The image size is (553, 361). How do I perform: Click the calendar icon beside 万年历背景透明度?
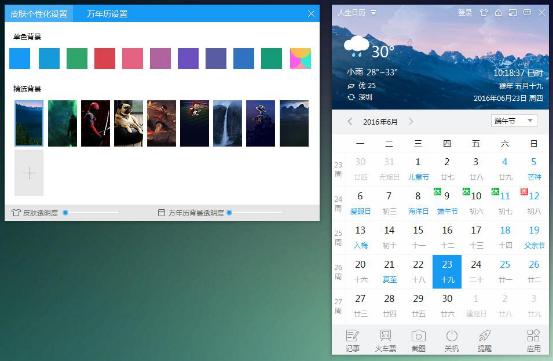[x=161, y=213]
